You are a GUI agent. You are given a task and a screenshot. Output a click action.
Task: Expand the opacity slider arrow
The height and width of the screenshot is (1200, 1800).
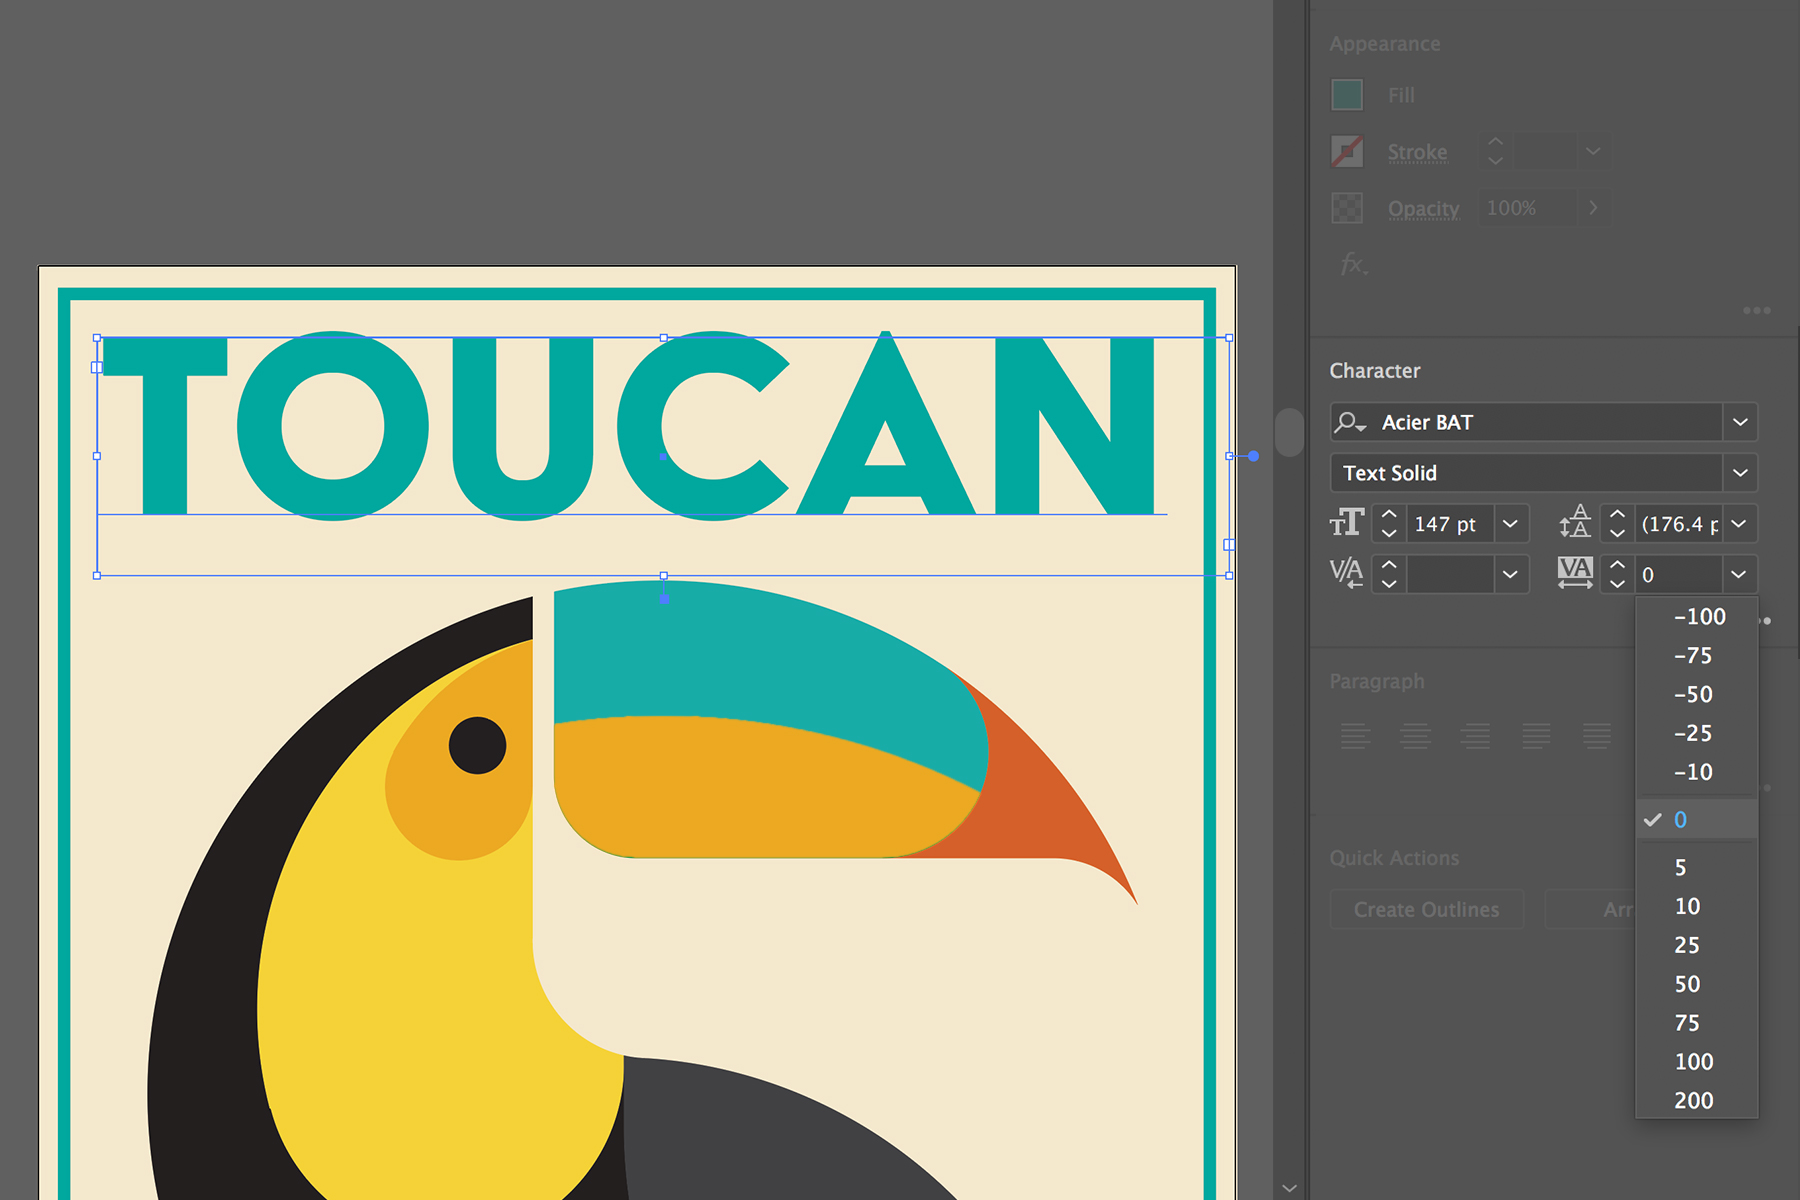click(1593, 208)
